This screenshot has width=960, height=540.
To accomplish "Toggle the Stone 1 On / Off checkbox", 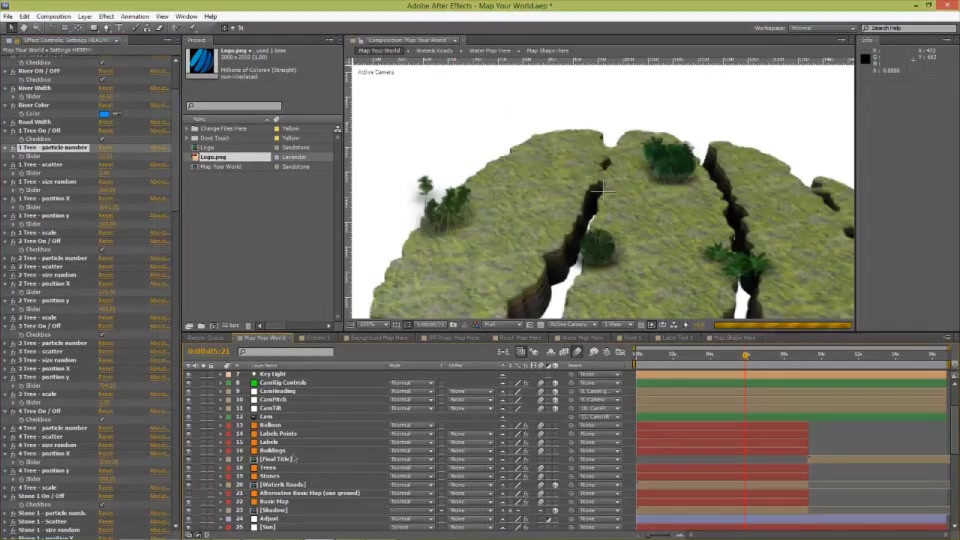I will 102,504.
